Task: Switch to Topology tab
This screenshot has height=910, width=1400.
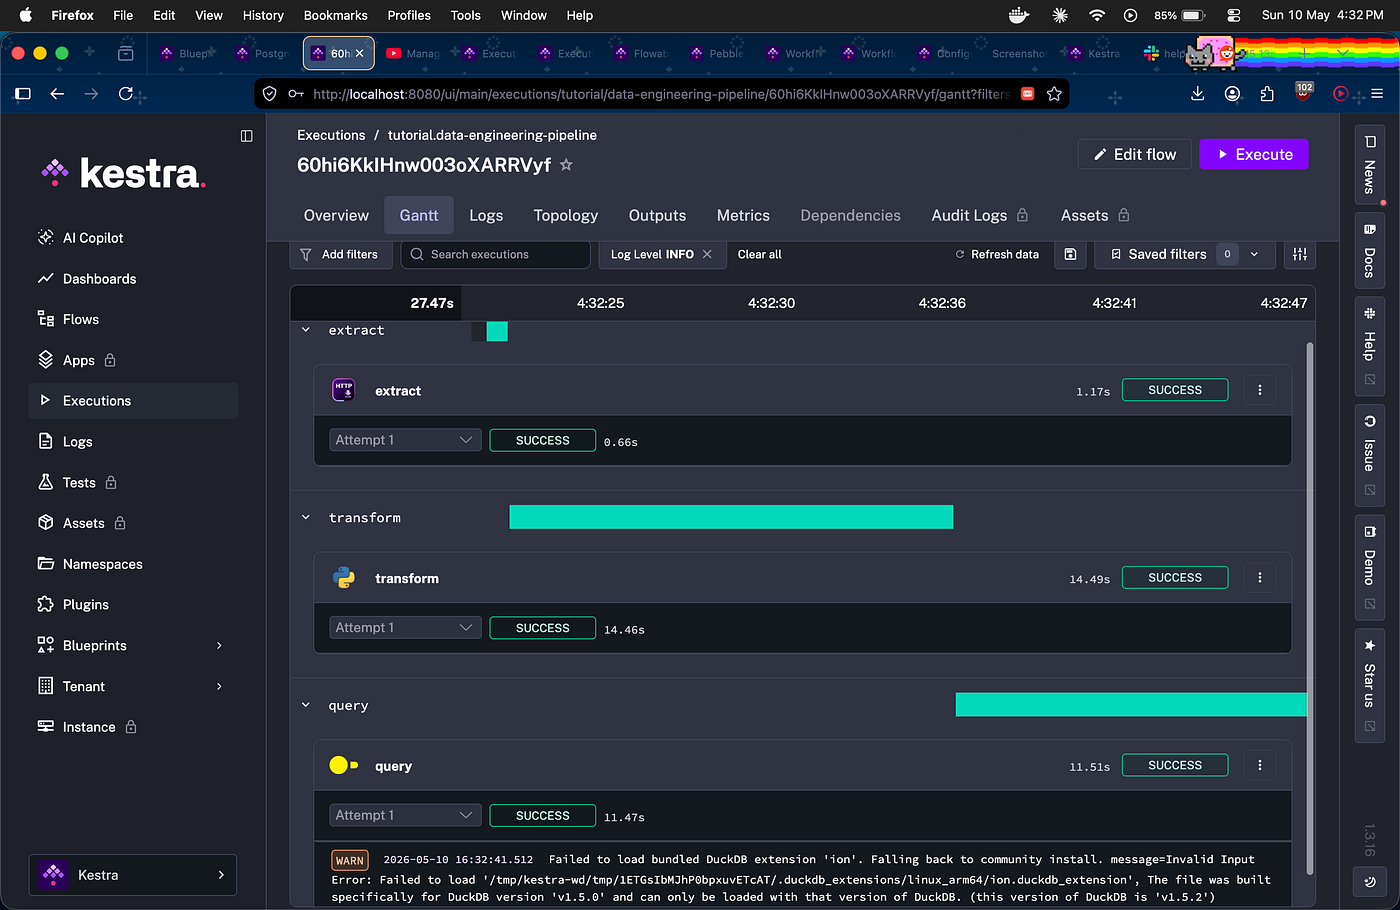Action: (x=566, y=216)
